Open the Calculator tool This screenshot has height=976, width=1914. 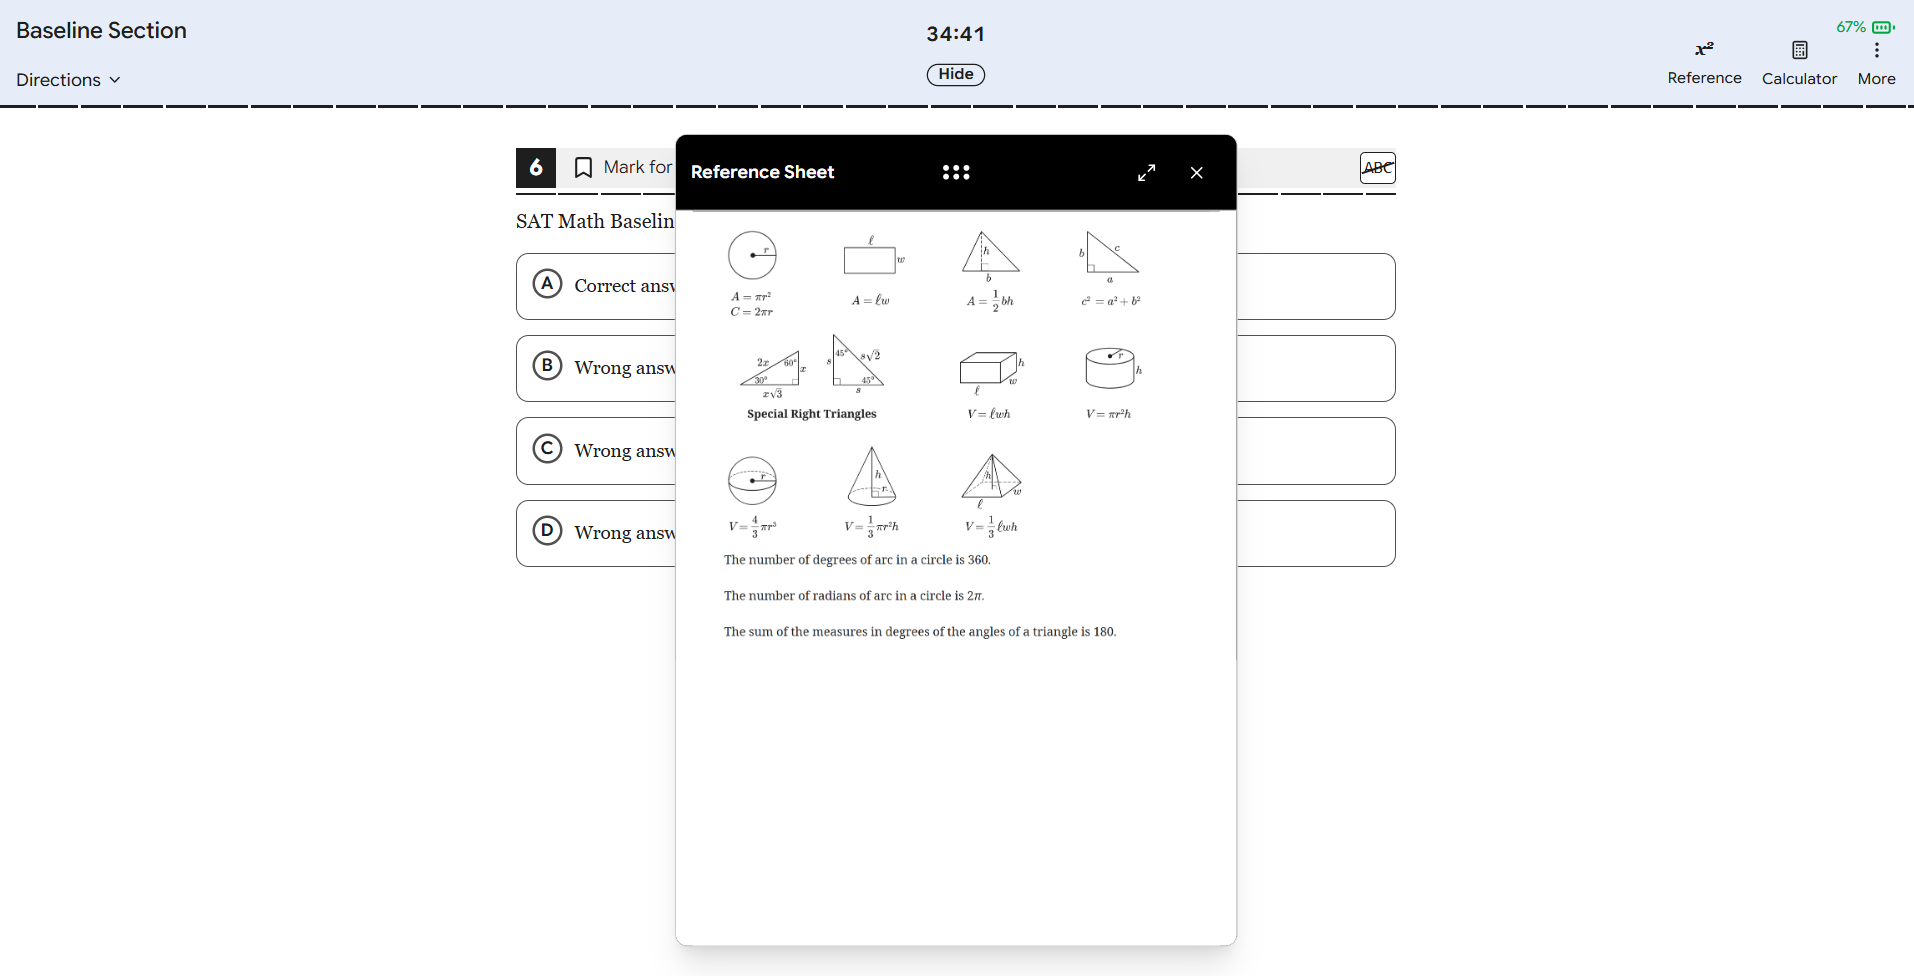(x=1797, y=62)
